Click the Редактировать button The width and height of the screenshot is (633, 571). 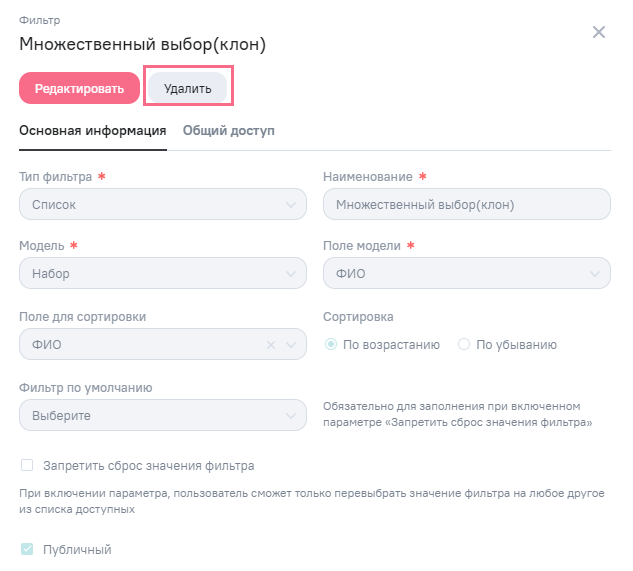79,88
